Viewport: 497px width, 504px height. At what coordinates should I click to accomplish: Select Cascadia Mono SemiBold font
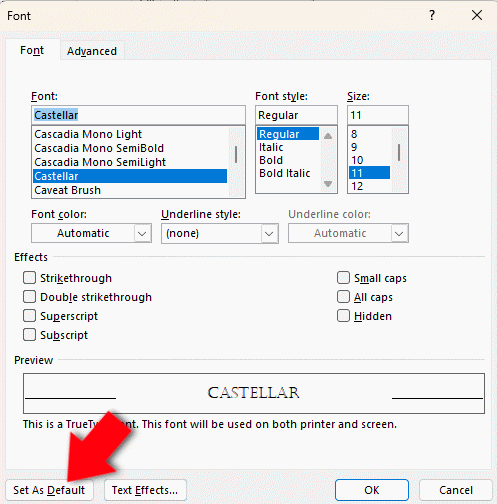(130, 148)
